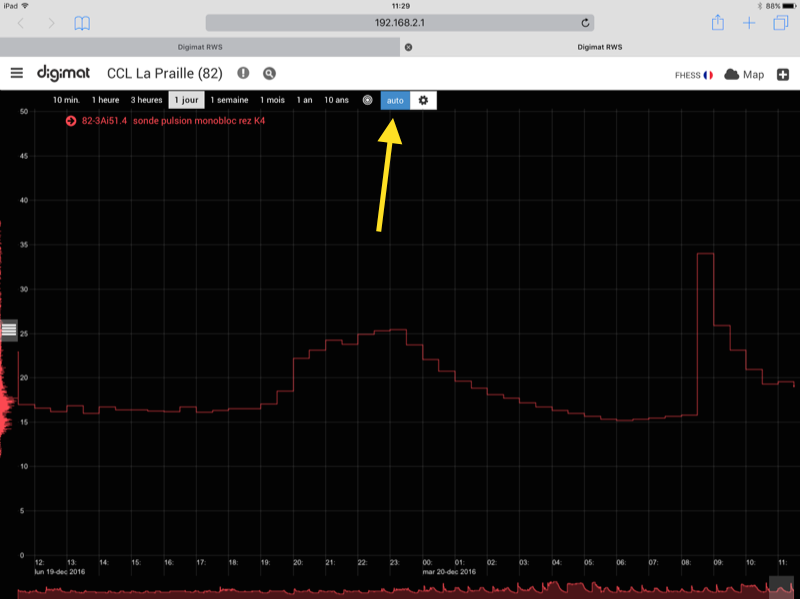Image resolution: width=800 pixels, height=599 pixels.
Task: Open the search magnifier icon
Action: (x=269, y=73)
